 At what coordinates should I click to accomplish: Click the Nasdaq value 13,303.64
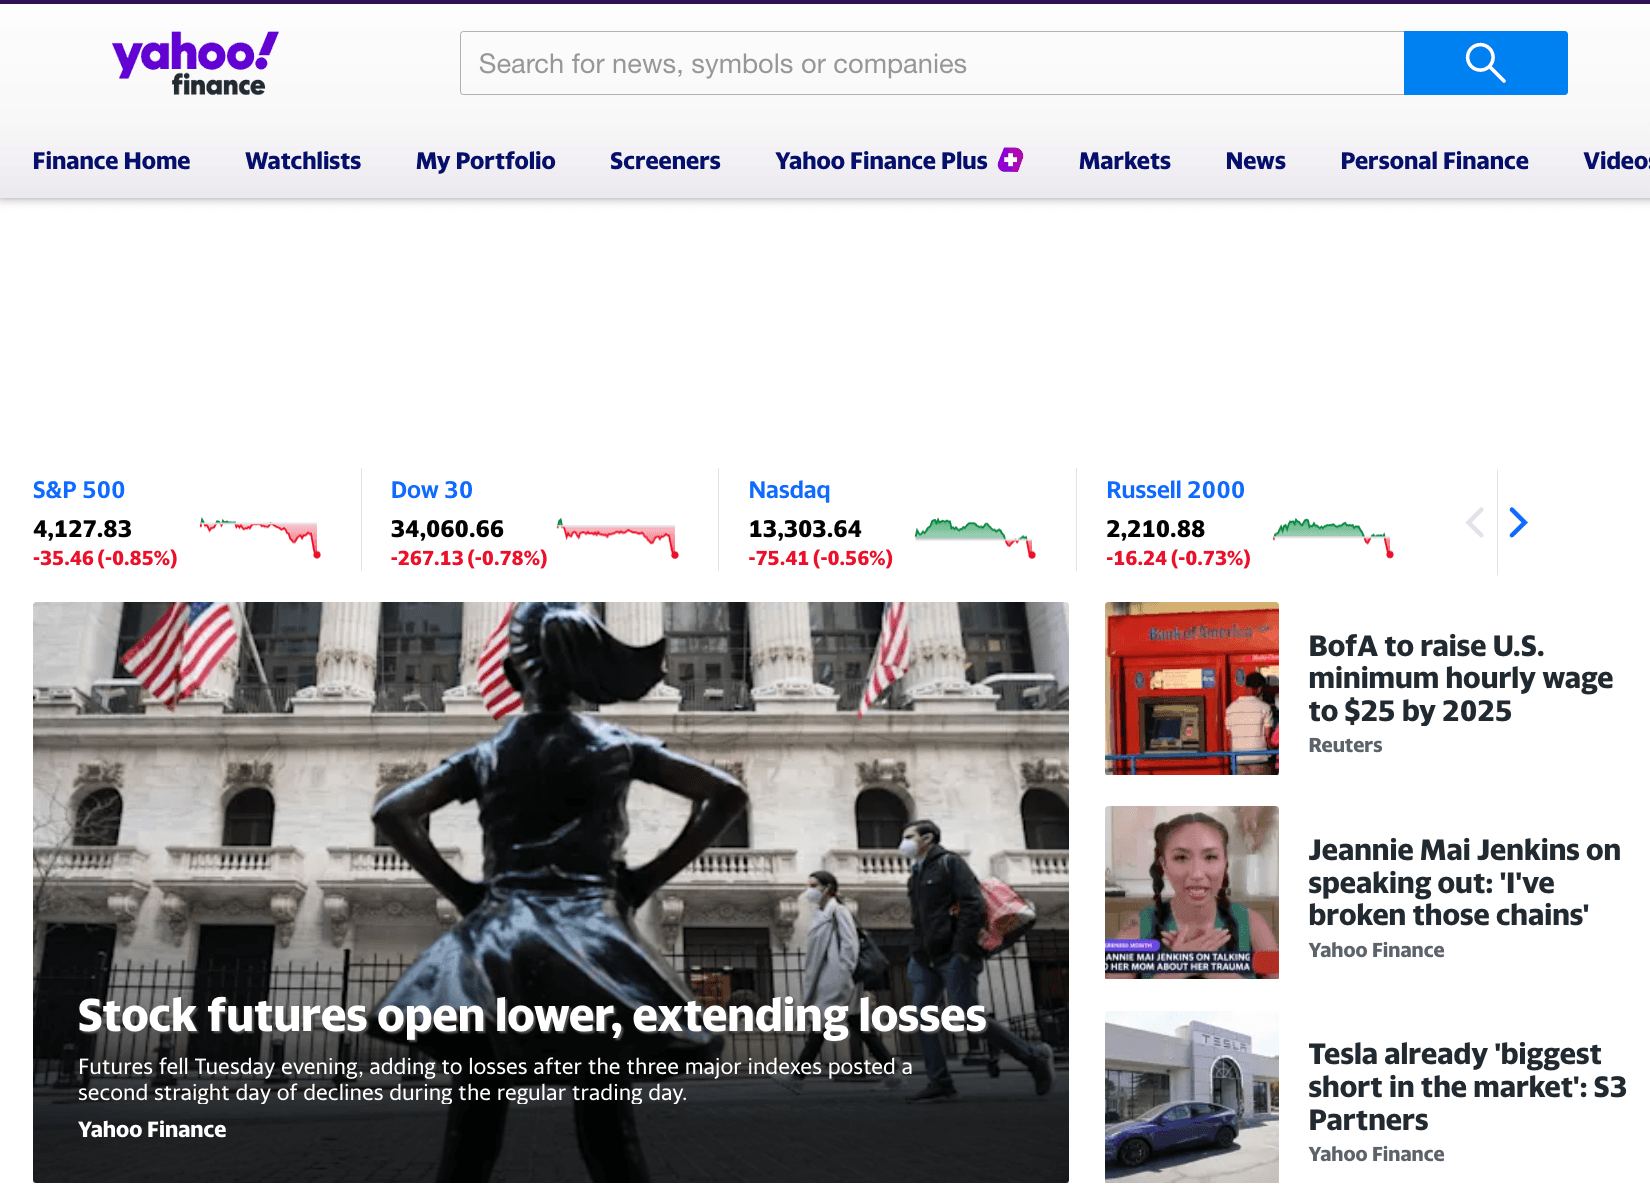pos(805,529)
